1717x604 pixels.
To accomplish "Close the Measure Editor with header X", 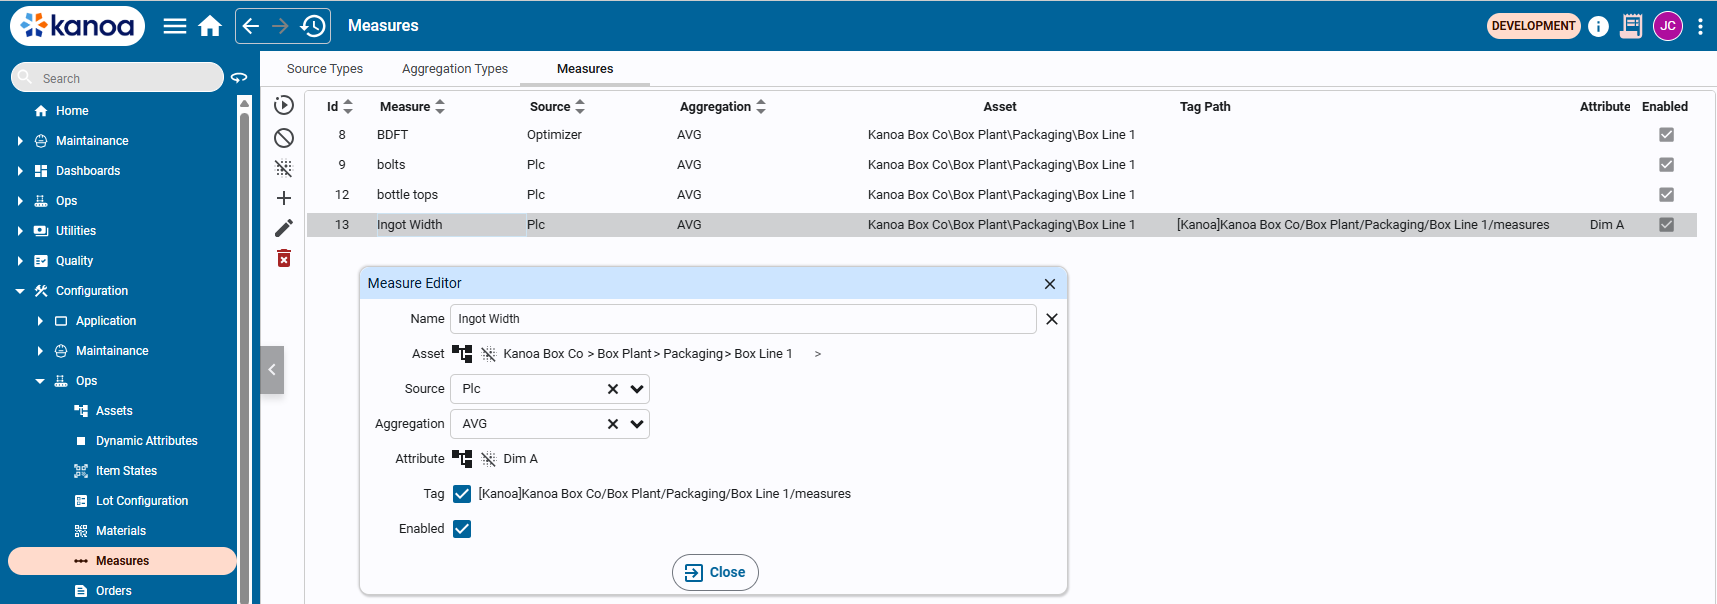I will point(1050,284).
